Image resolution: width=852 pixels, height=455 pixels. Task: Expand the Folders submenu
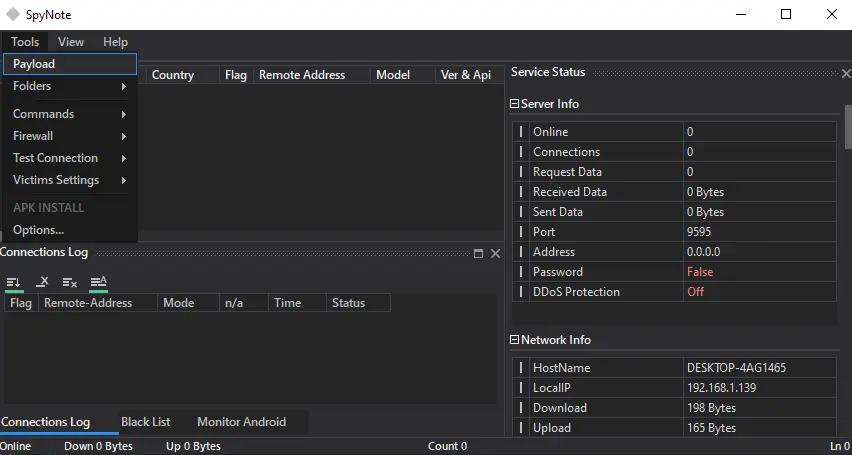coord(68,86)
